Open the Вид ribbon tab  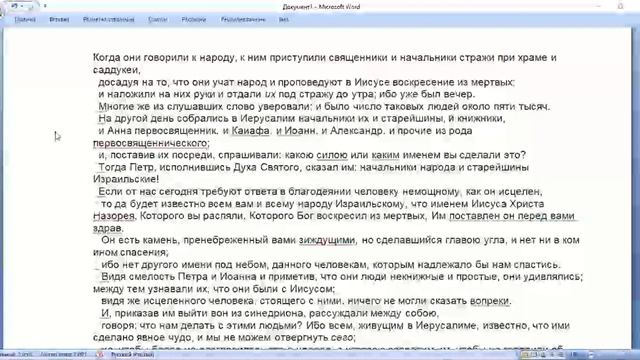coord(284,19)
